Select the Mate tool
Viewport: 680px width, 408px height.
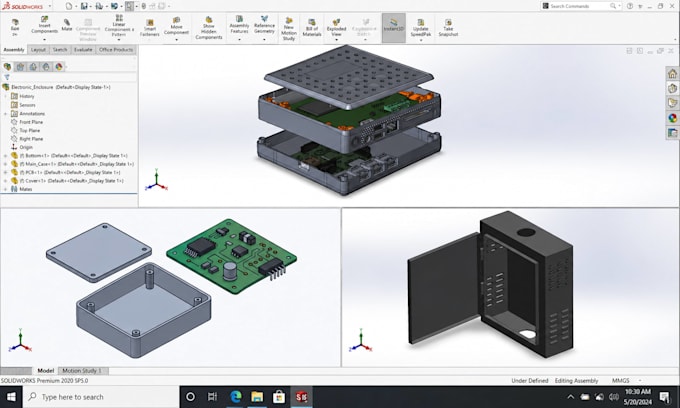(x=67, y=25)
